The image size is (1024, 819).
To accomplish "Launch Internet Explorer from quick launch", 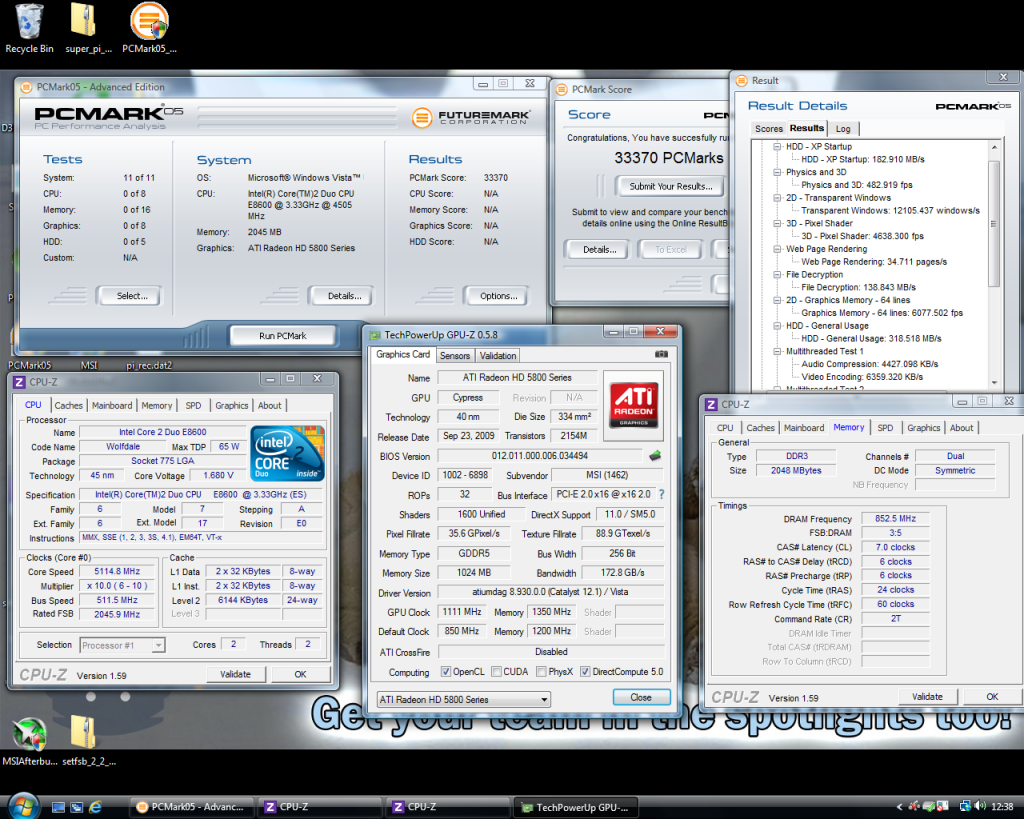I will (95, 807).
